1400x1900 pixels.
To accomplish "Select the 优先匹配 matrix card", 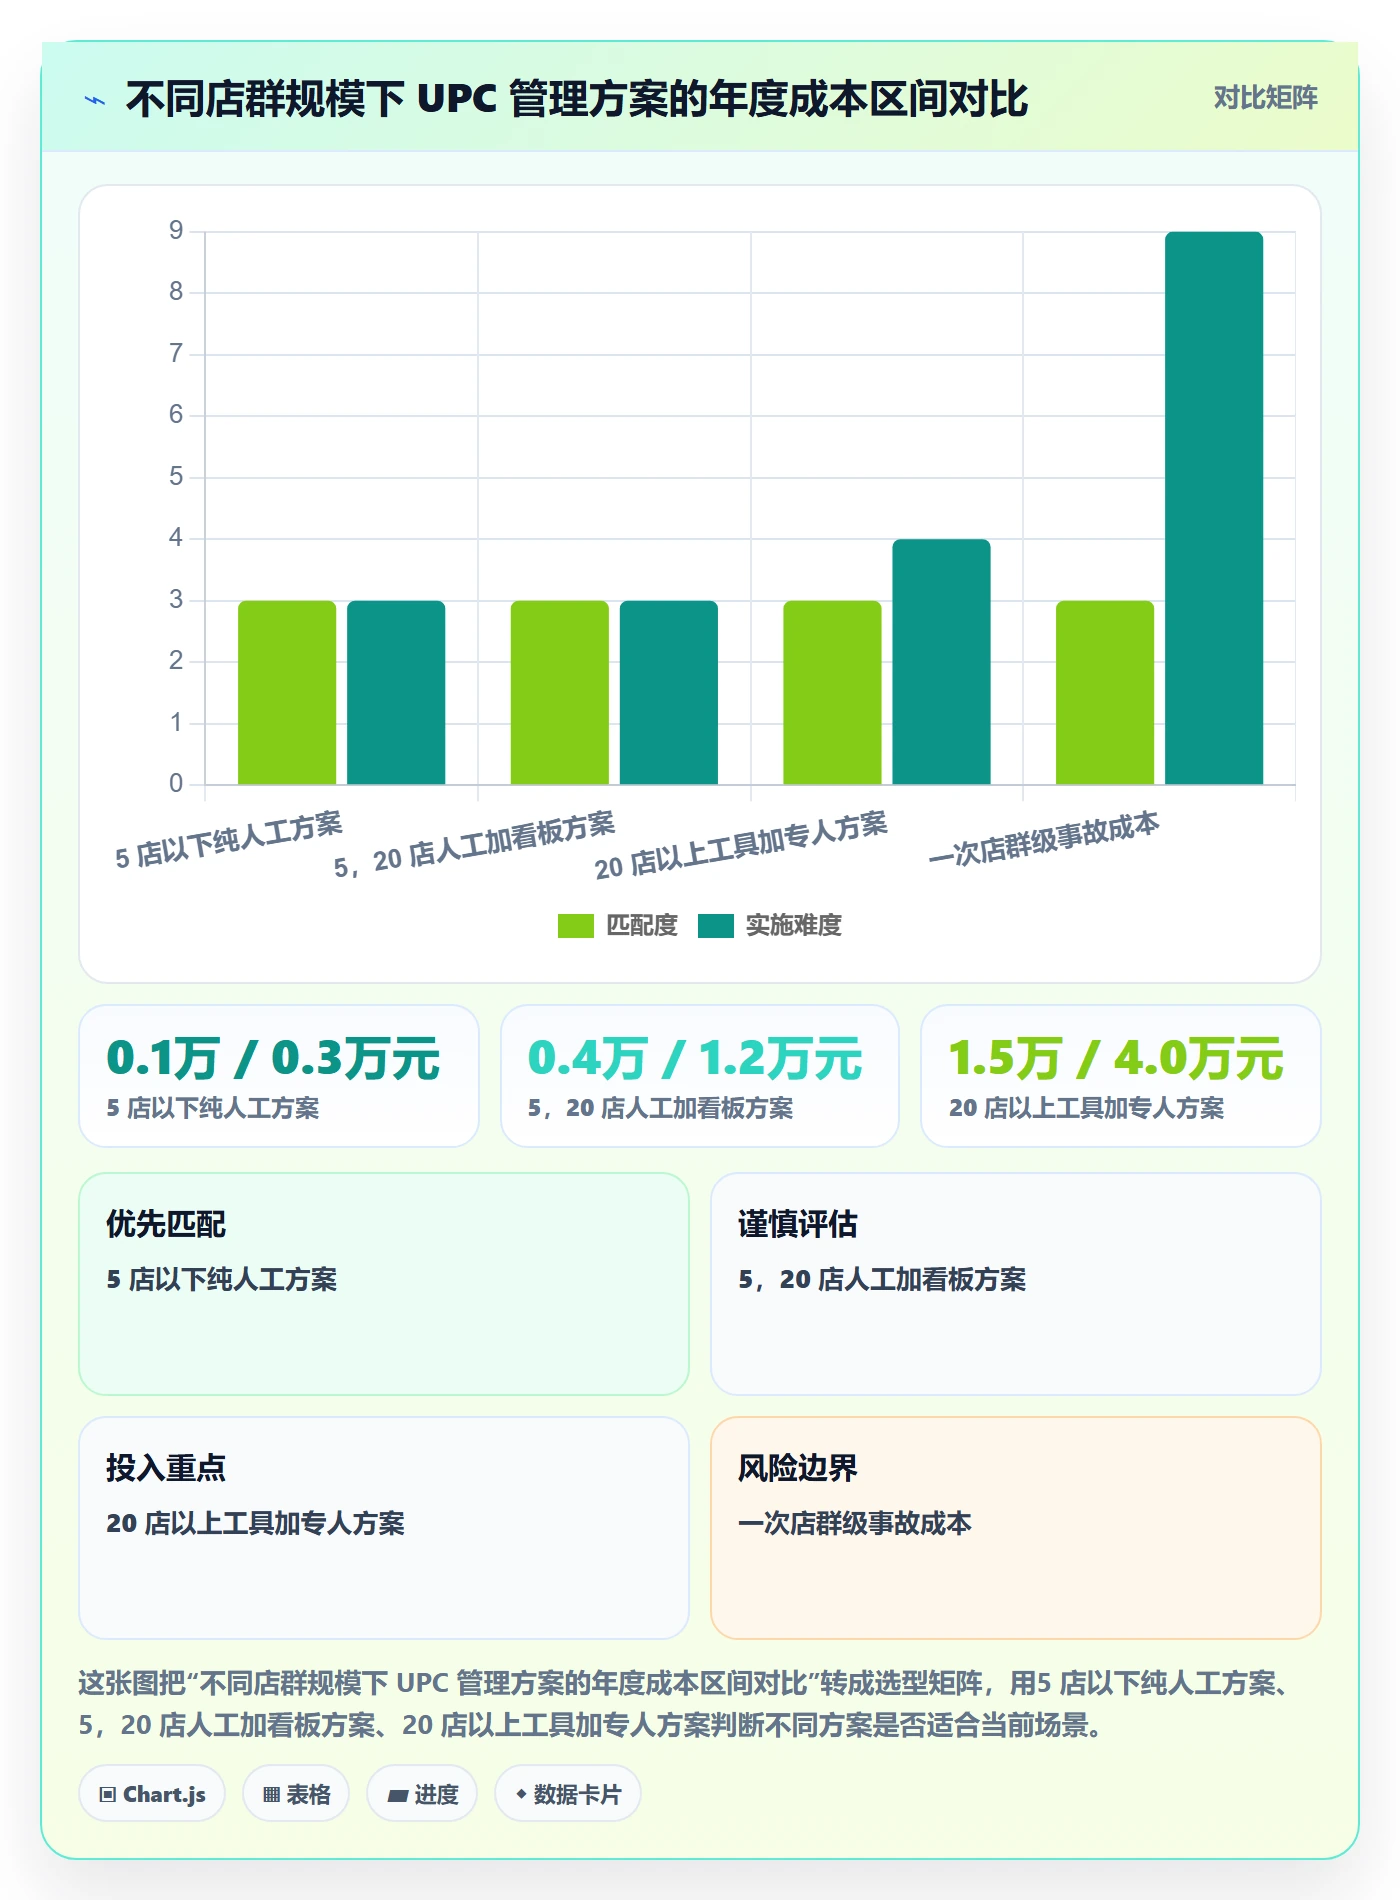I will click(x=384, y=1284).
